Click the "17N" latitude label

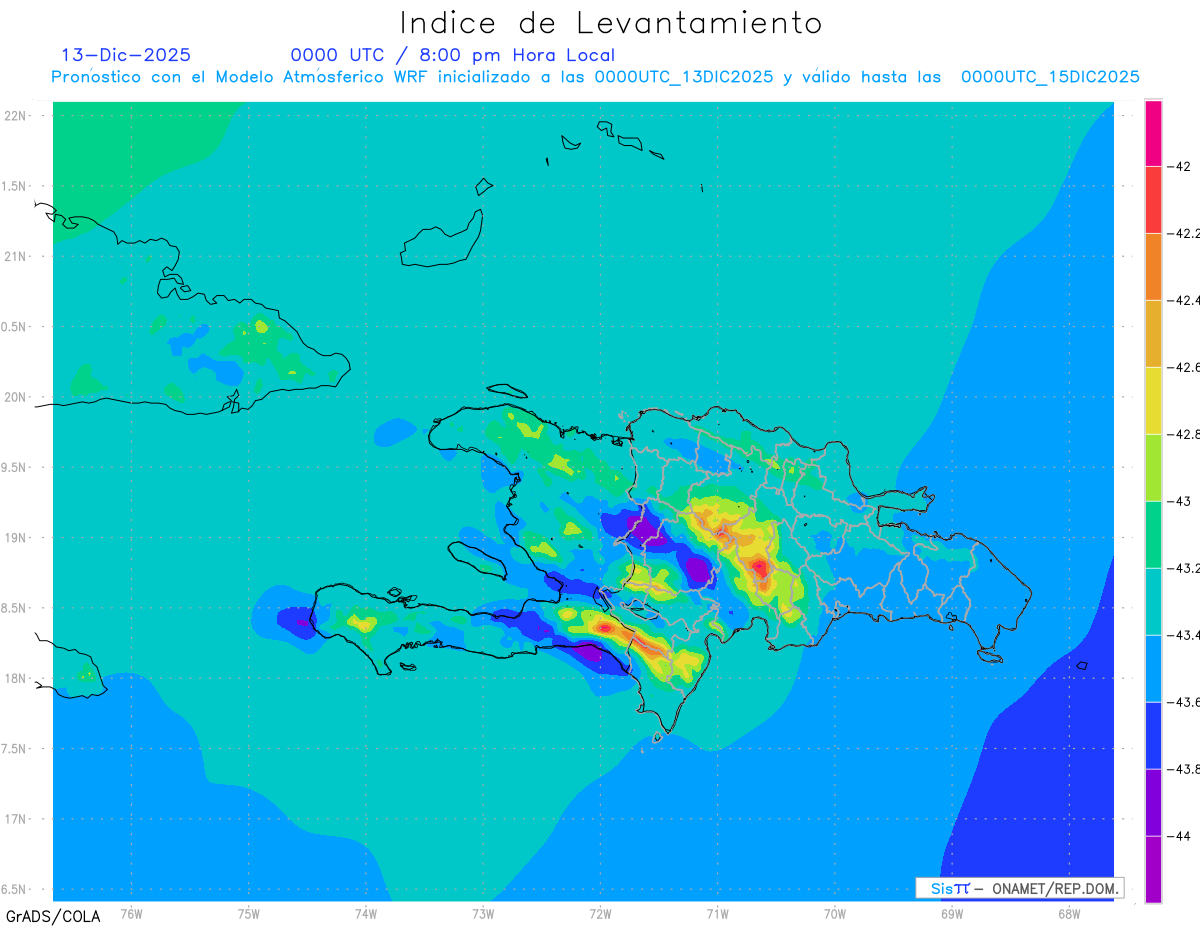15,819
